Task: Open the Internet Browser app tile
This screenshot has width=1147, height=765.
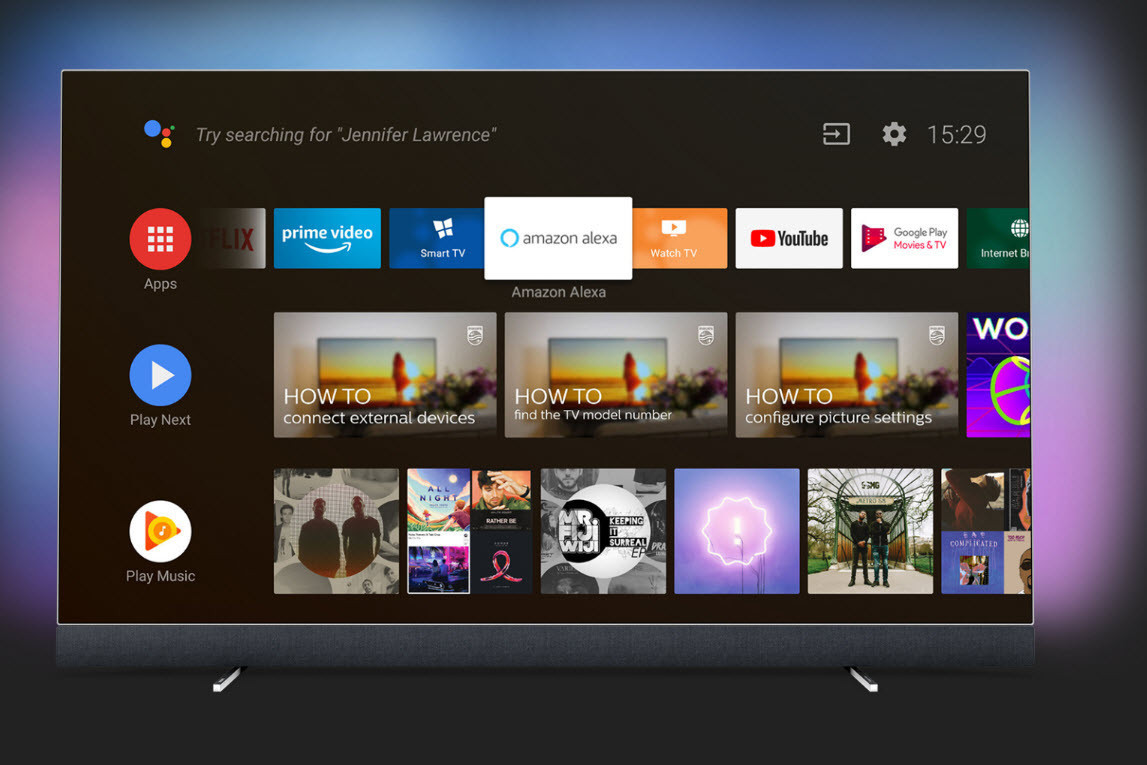Action: (998, 238)
